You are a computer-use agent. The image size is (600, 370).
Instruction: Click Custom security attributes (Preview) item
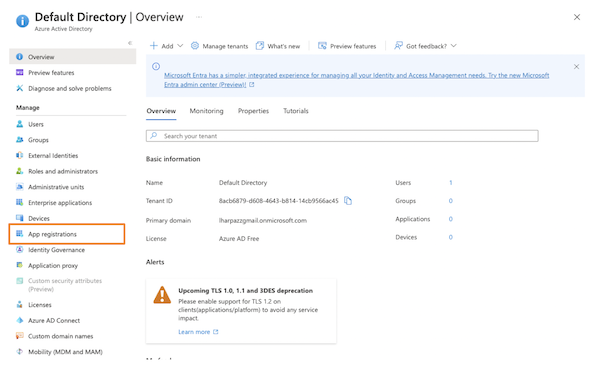65,285
